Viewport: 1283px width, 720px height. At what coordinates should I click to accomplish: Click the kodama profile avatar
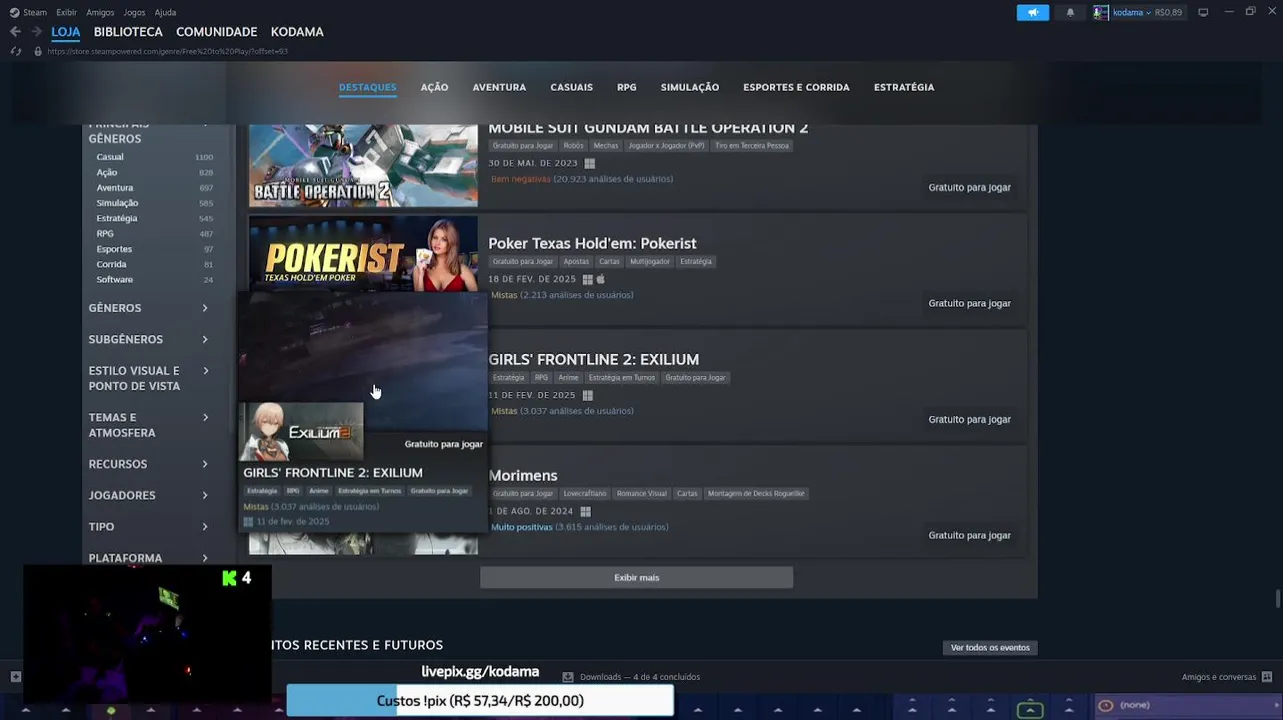[1101, 12]
